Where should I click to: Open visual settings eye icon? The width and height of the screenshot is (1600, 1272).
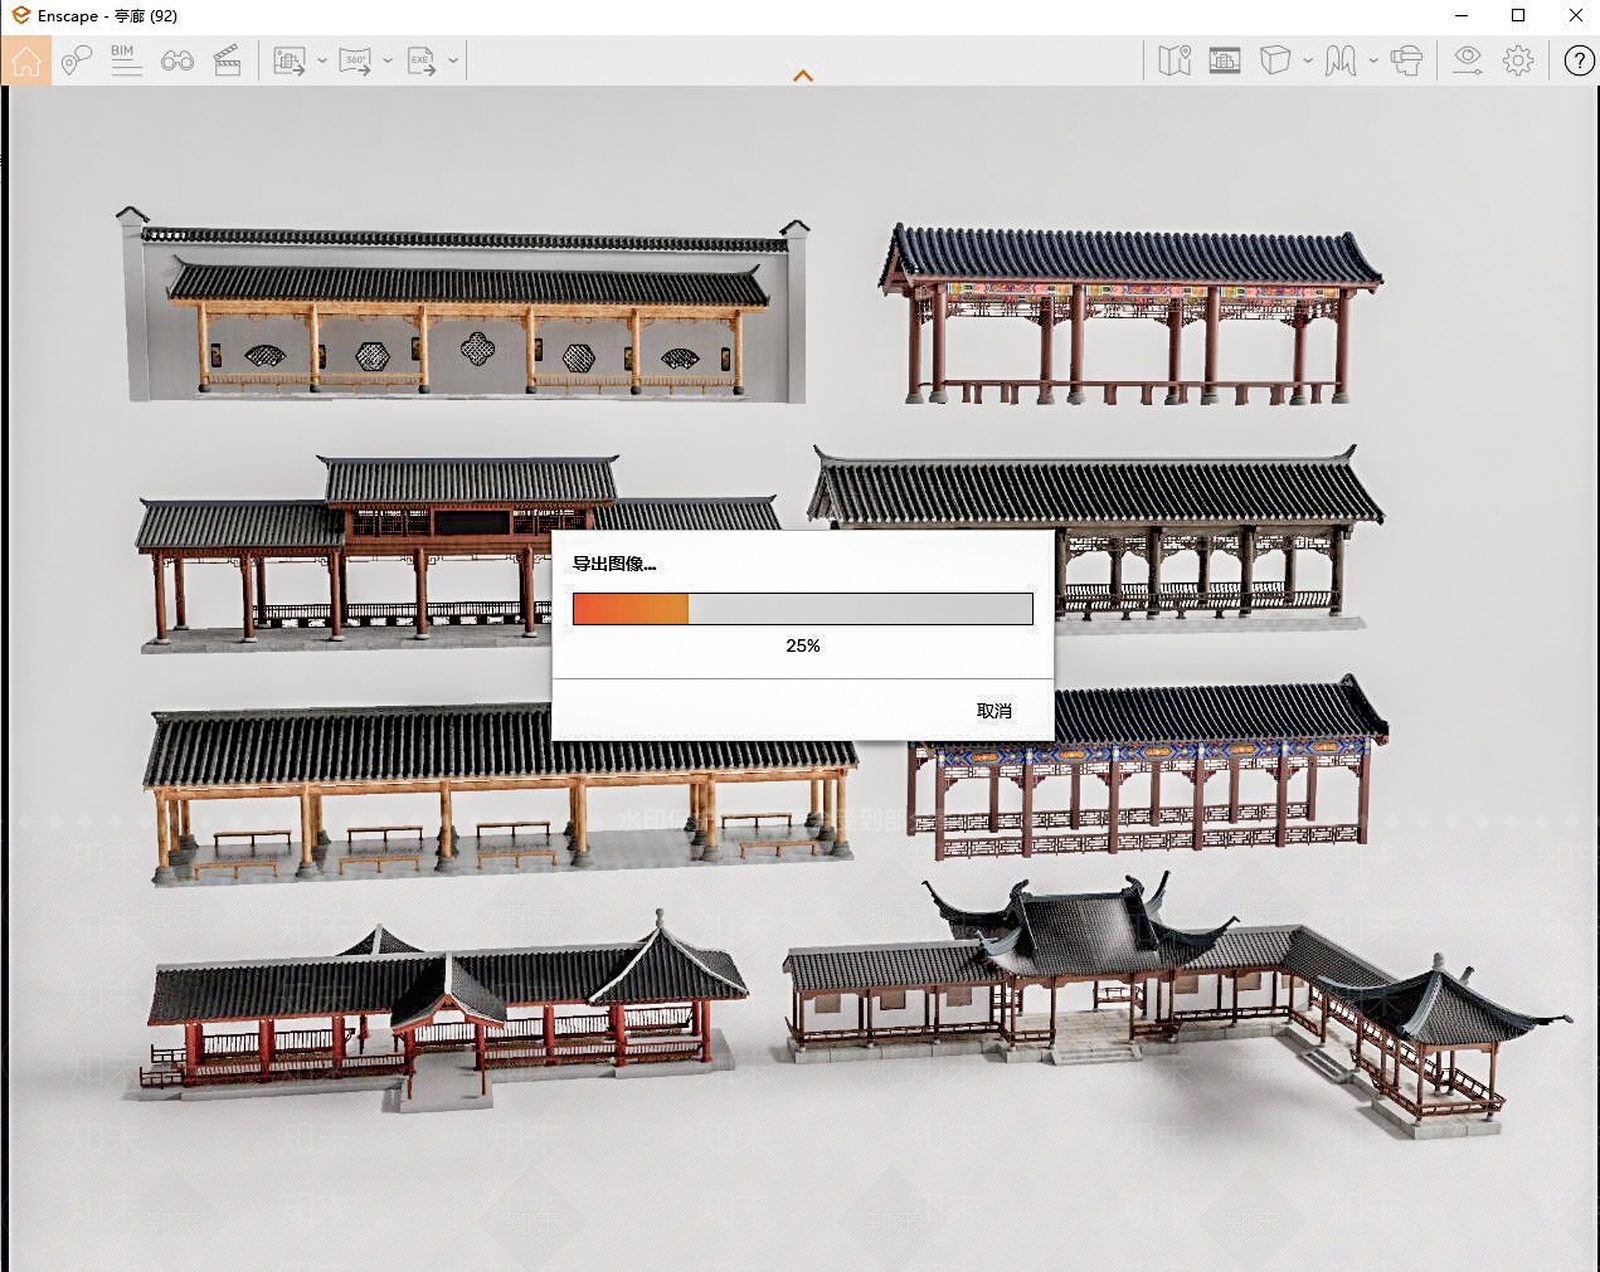1468,61
